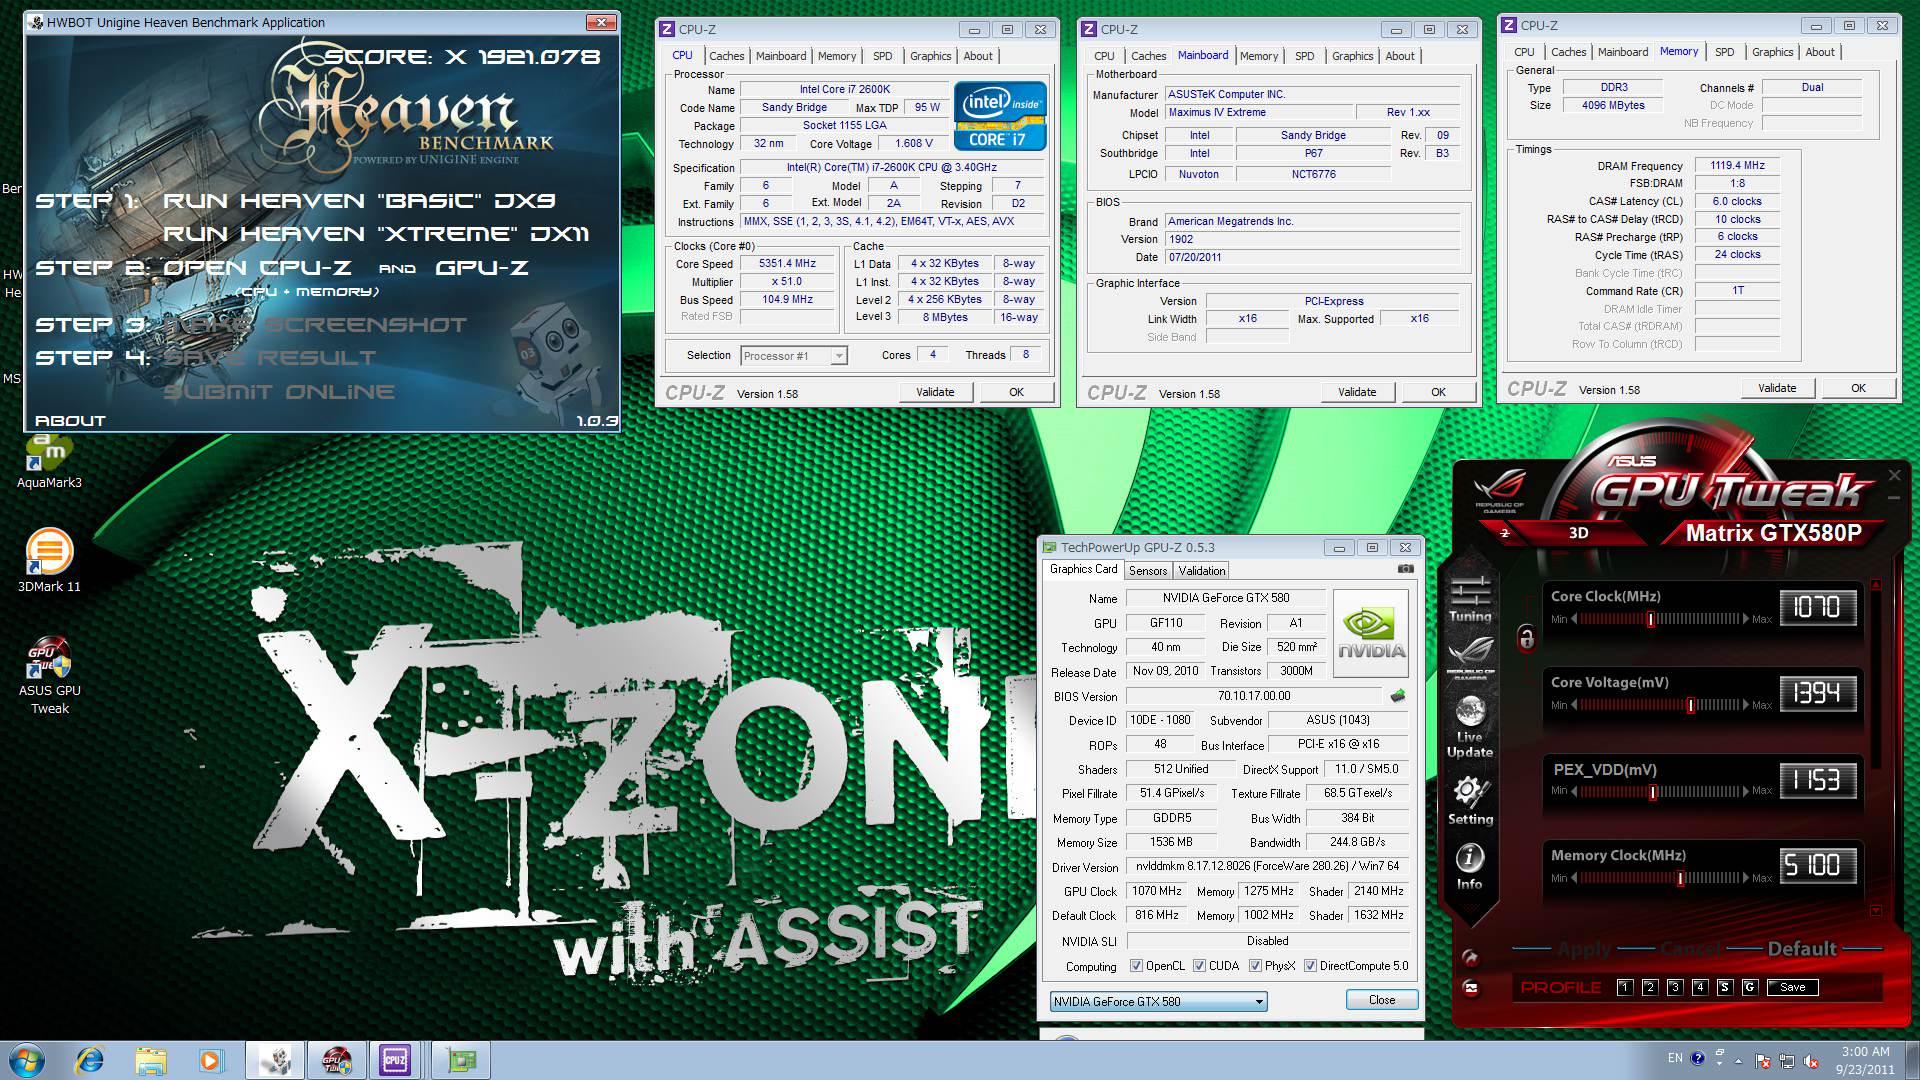The image size is (1920, 1080).
Task: Click OK in the Mainboard CPU-Z window
Action: (x=1438, y=392)
